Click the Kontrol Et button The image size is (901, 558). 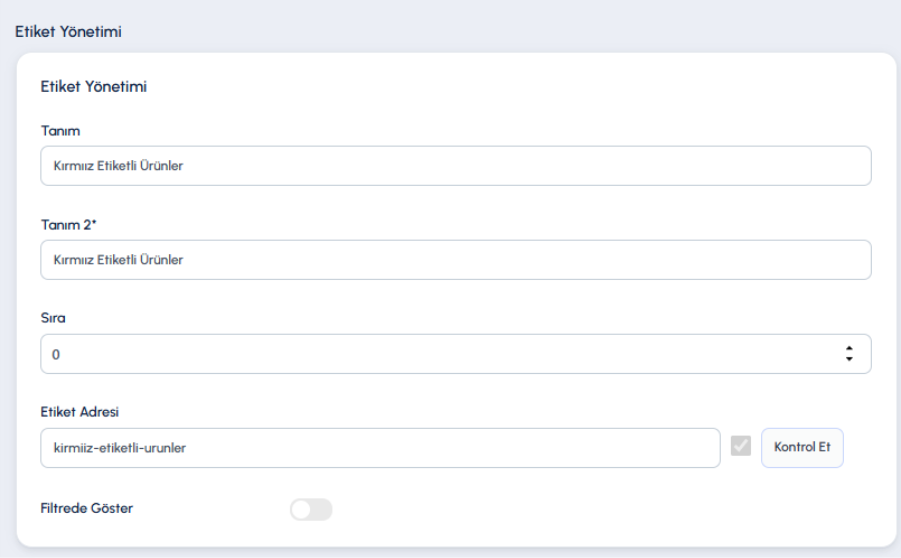click(802, 447)
